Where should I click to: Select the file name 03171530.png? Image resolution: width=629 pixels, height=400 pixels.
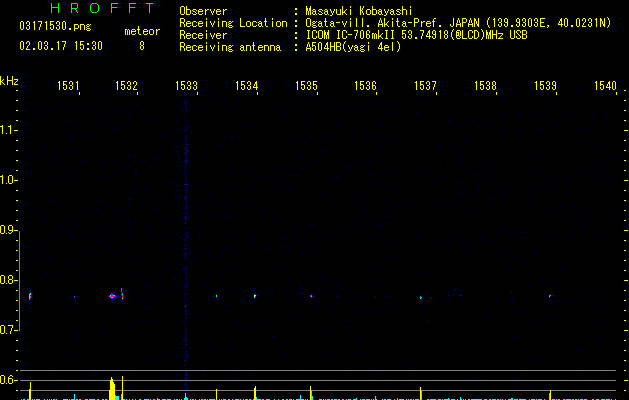click(x=55, y=26)
